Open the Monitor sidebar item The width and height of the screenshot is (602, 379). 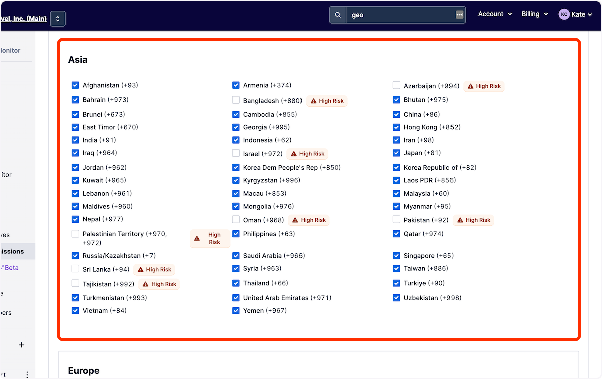(x=11, y=50)
